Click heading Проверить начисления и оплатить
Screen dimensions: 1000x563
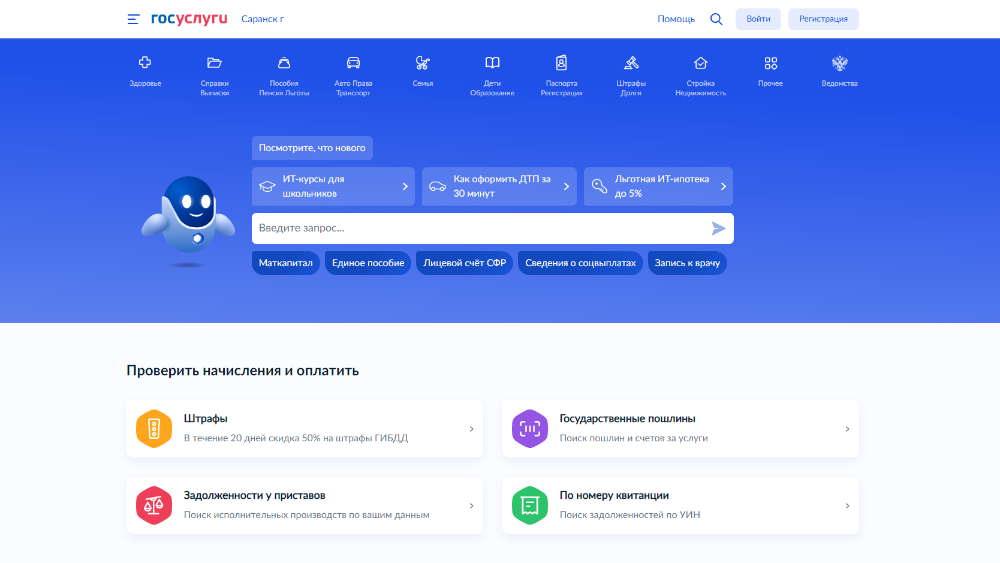pos(242,370)
